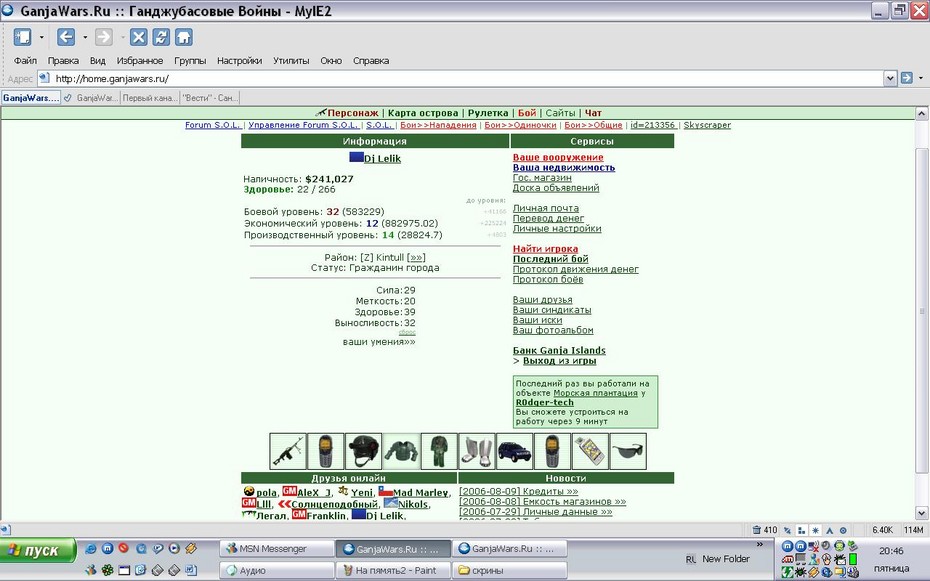The height and width of the screenshot is (581, 930).
Task: Open Forum S.O.L. link
Action: (212, 125)
